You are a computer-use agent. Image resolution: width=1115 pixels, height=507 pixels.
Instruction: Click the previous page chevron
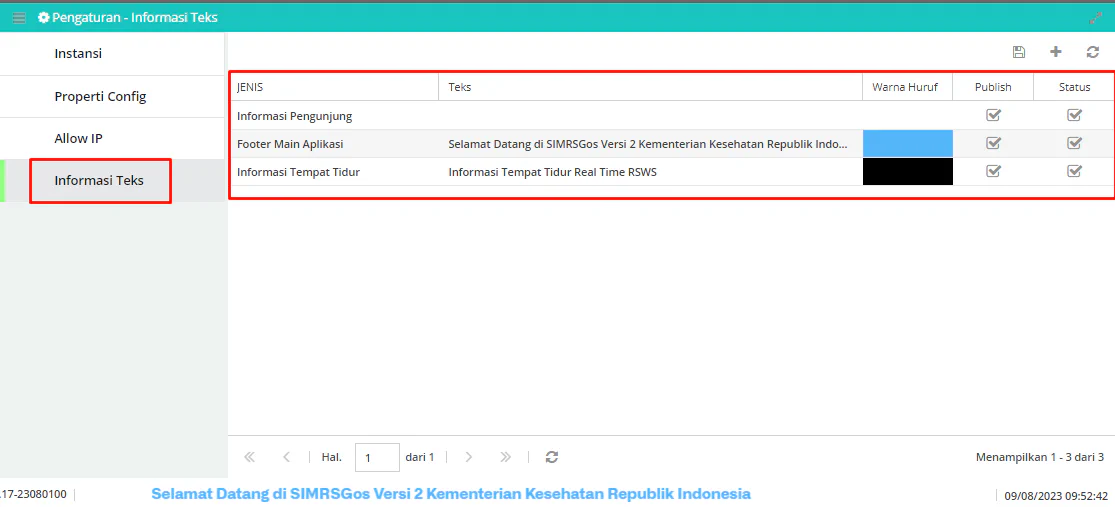pyautogui.click(x=287, y=457)
